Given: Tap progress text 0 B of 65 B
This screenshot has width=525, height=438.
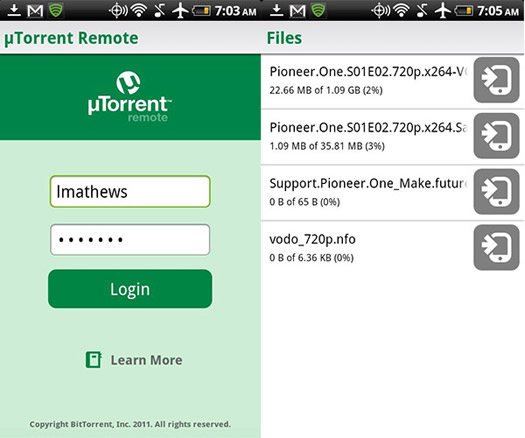Looking at the screenshot, I should (x=304, y=202).
